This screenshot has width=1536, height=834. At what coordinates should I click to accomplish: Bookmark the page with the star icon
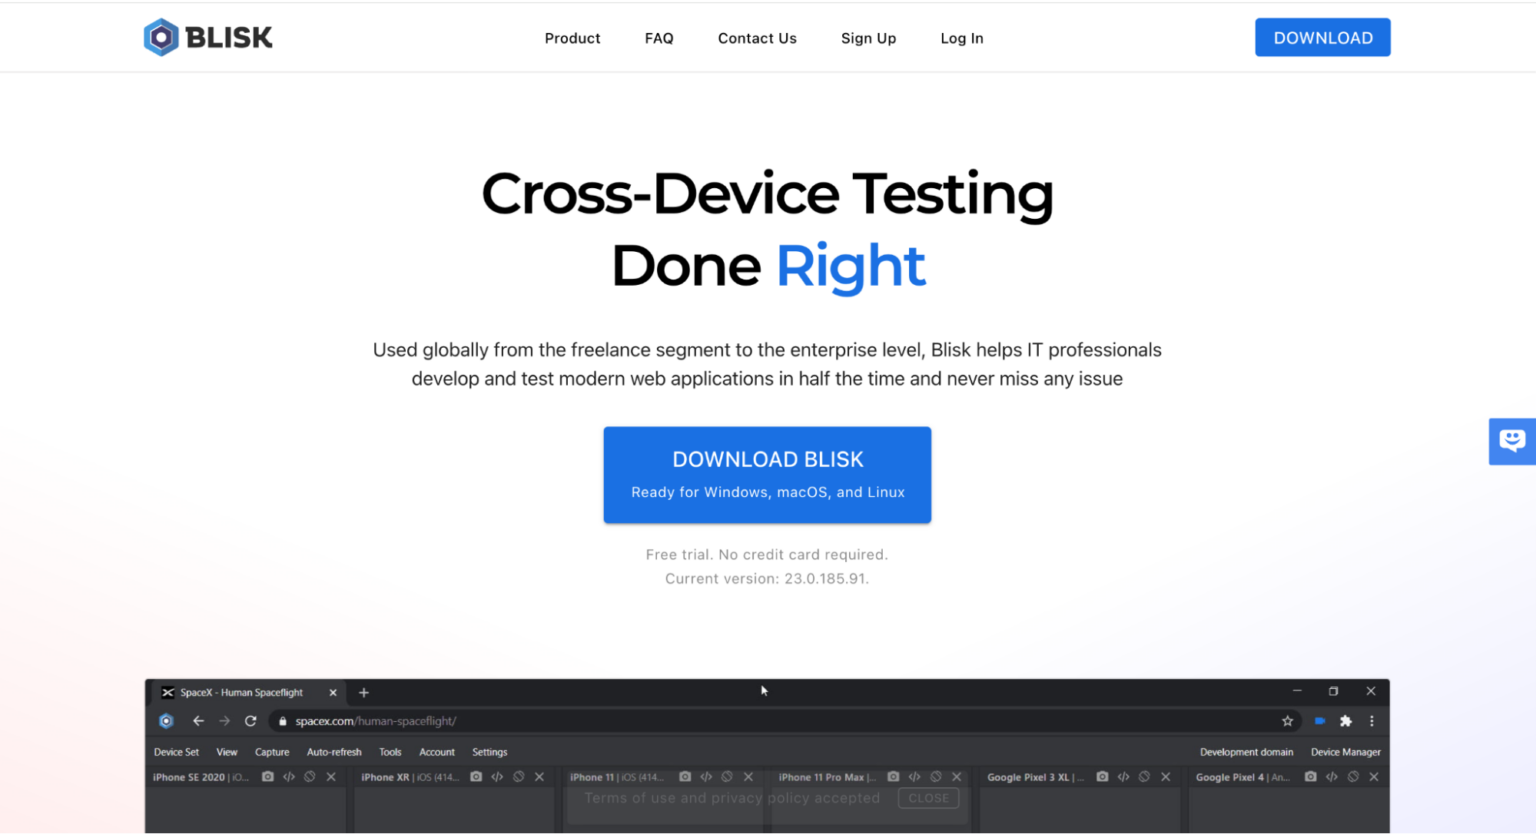point(1288,720)
